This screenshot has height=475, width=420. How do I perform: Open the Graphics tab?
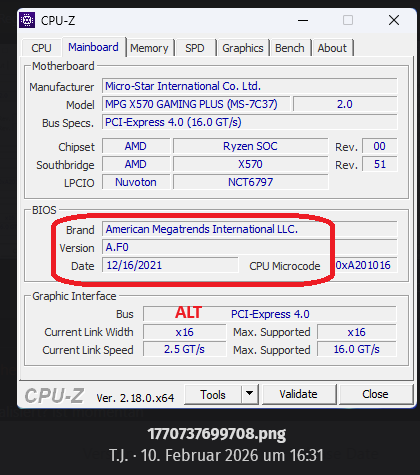tap(243, 48)
